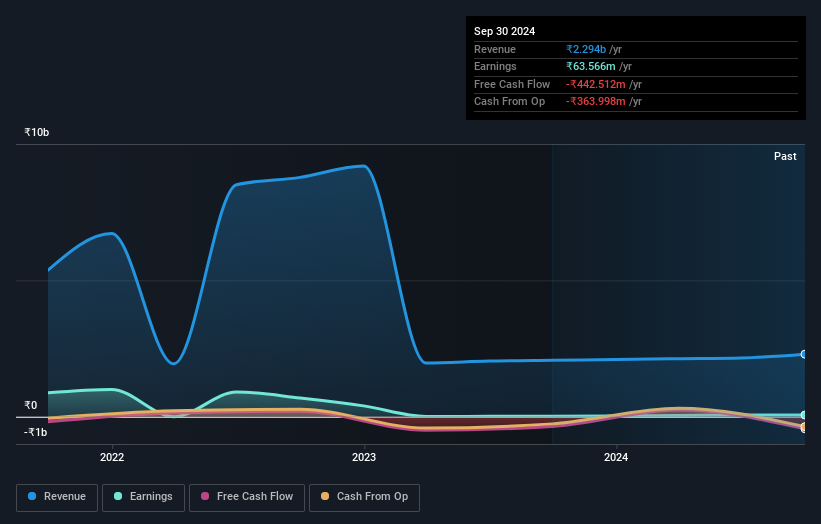821x524 pixels.
Task: Click the Revenue label in tooltip
Action: click(x=495, y=49)
